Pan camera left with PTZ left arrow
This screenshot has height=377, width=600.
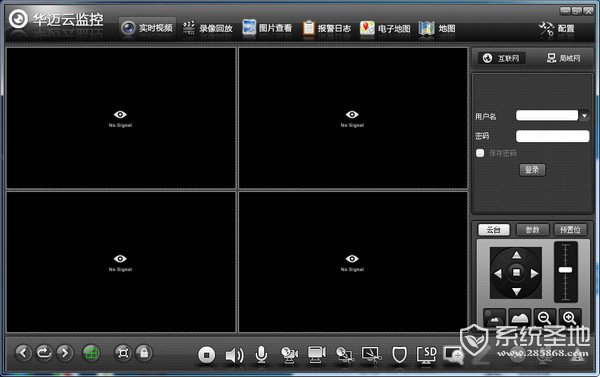click(x=498, y=273)
